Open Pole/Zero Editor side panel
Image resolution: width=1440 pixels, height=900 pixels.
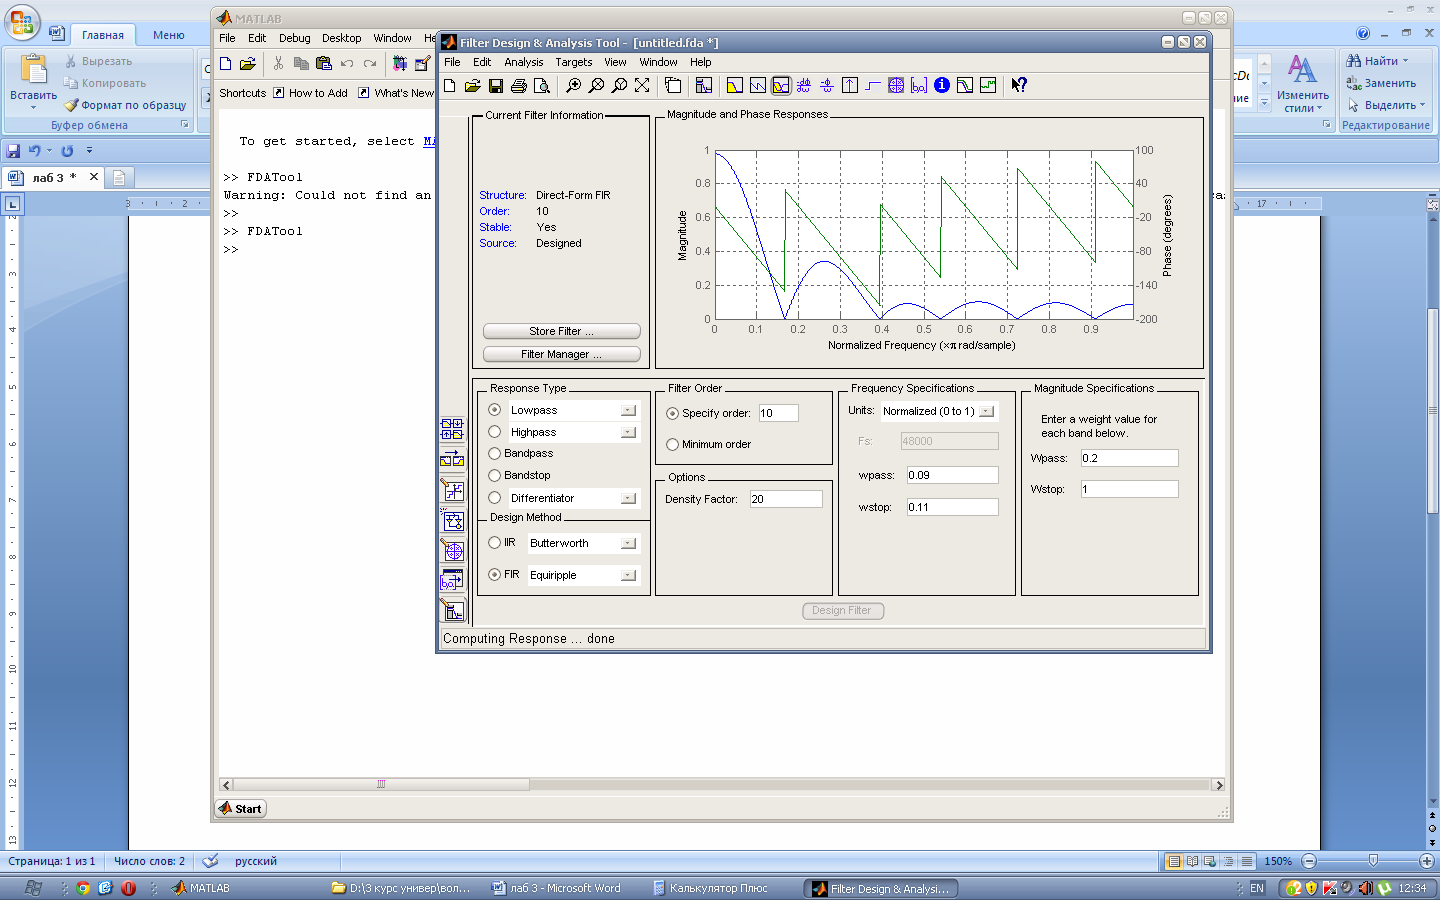pos(452,551)
